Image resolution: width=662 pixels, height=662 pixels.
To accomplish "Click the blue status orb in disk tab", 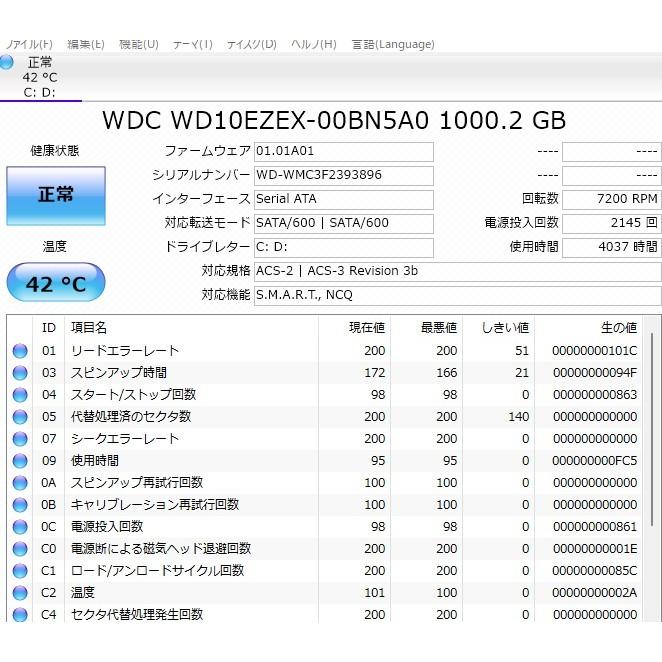I will [x=7, y=62].
